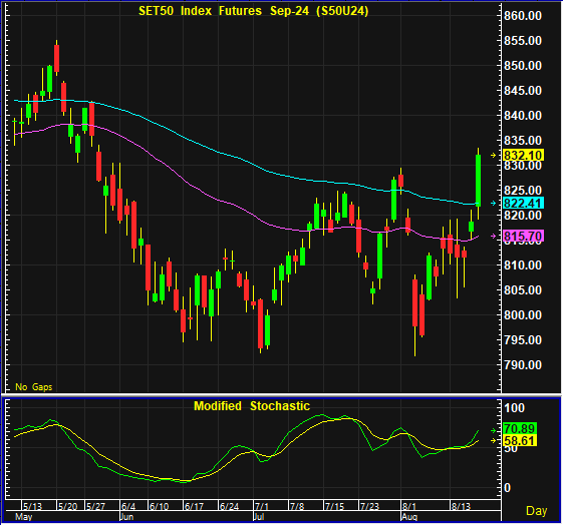Click the Day timeframe label
This screenshot has height=525, width=563.
coord(536,511)
